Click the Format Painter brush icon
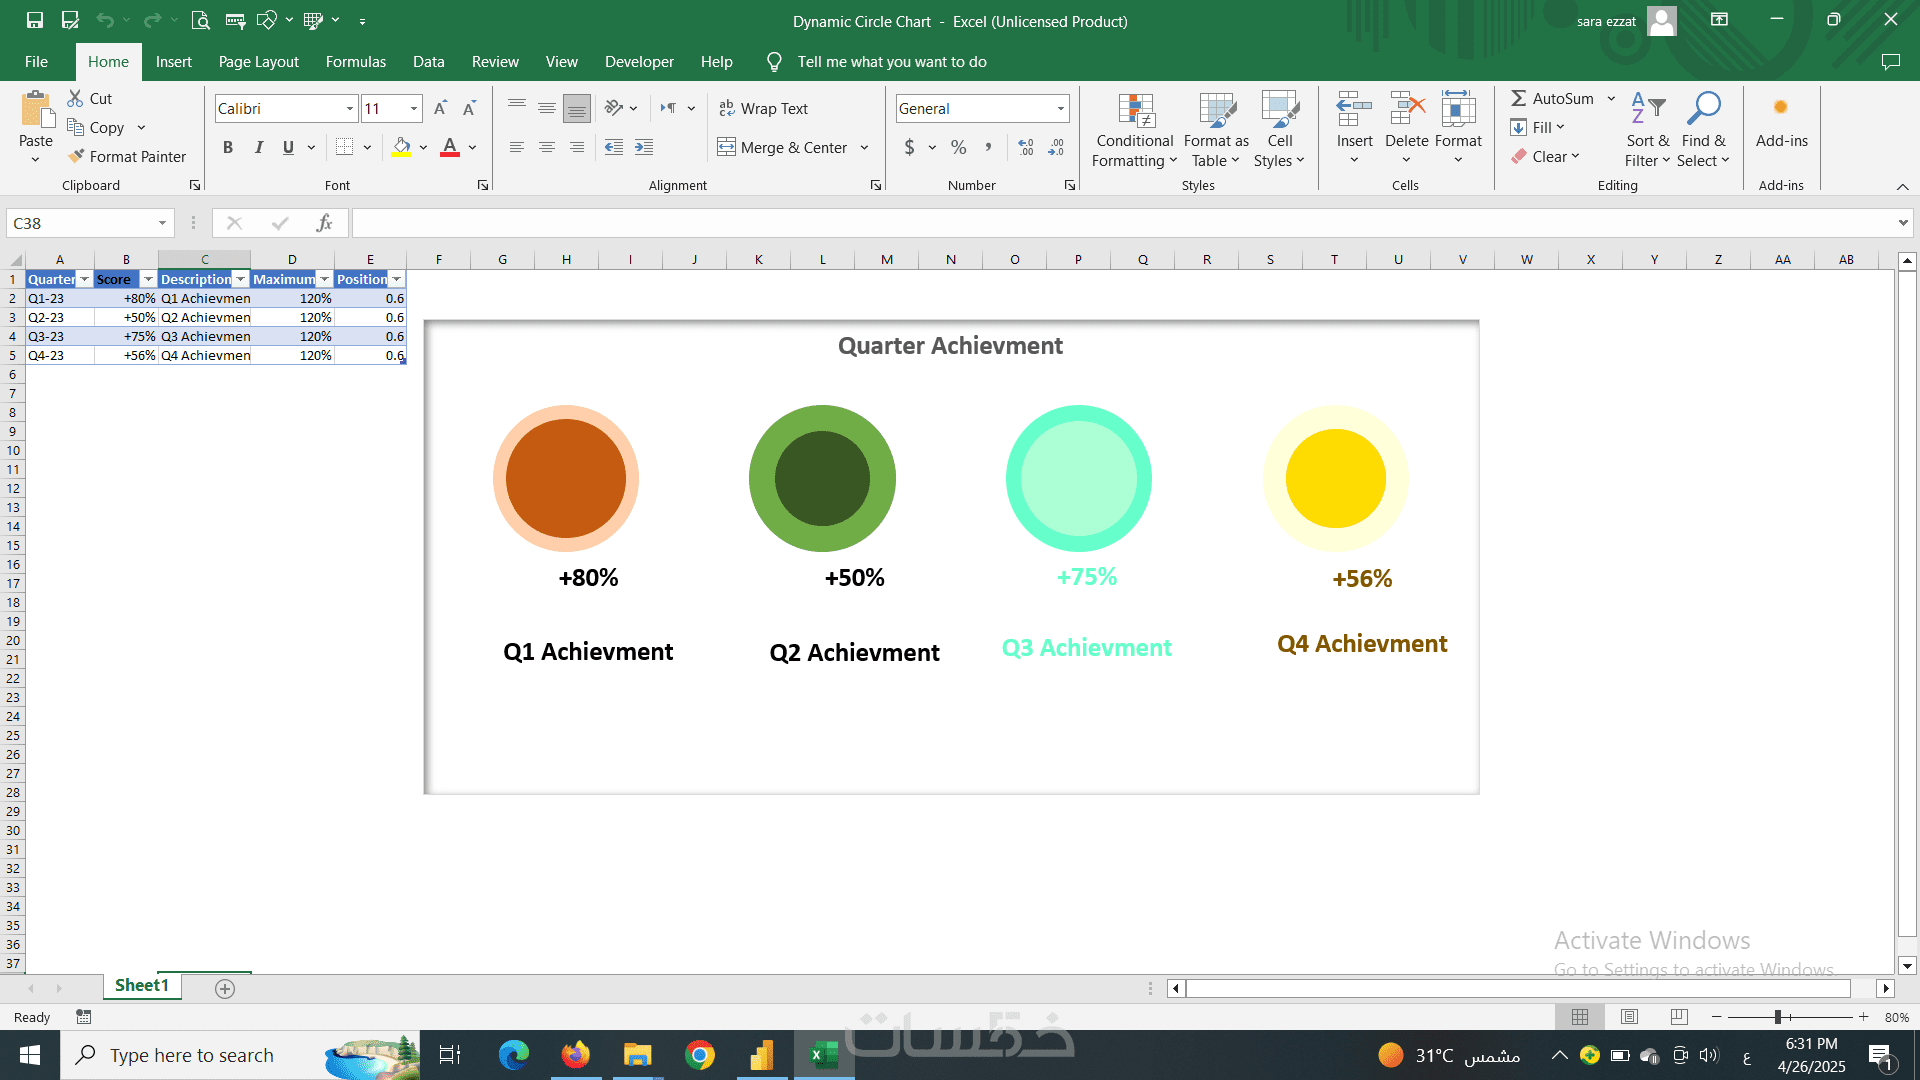1920x1080 pixels. click(76, 157)
